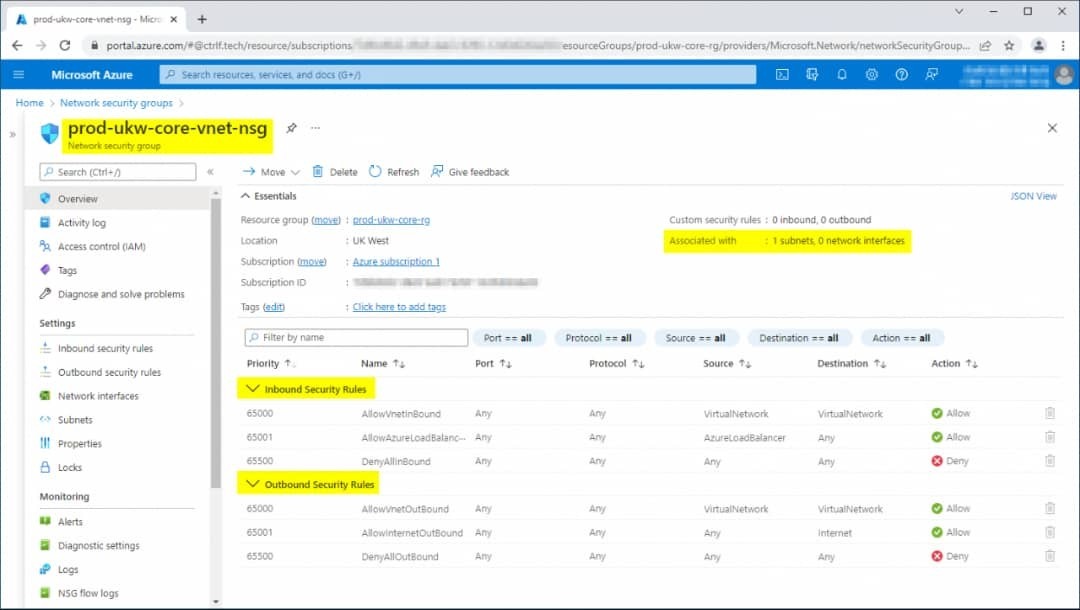
Task: Open the Directories and subscriptions filter icon
Action: pos(812,74)
